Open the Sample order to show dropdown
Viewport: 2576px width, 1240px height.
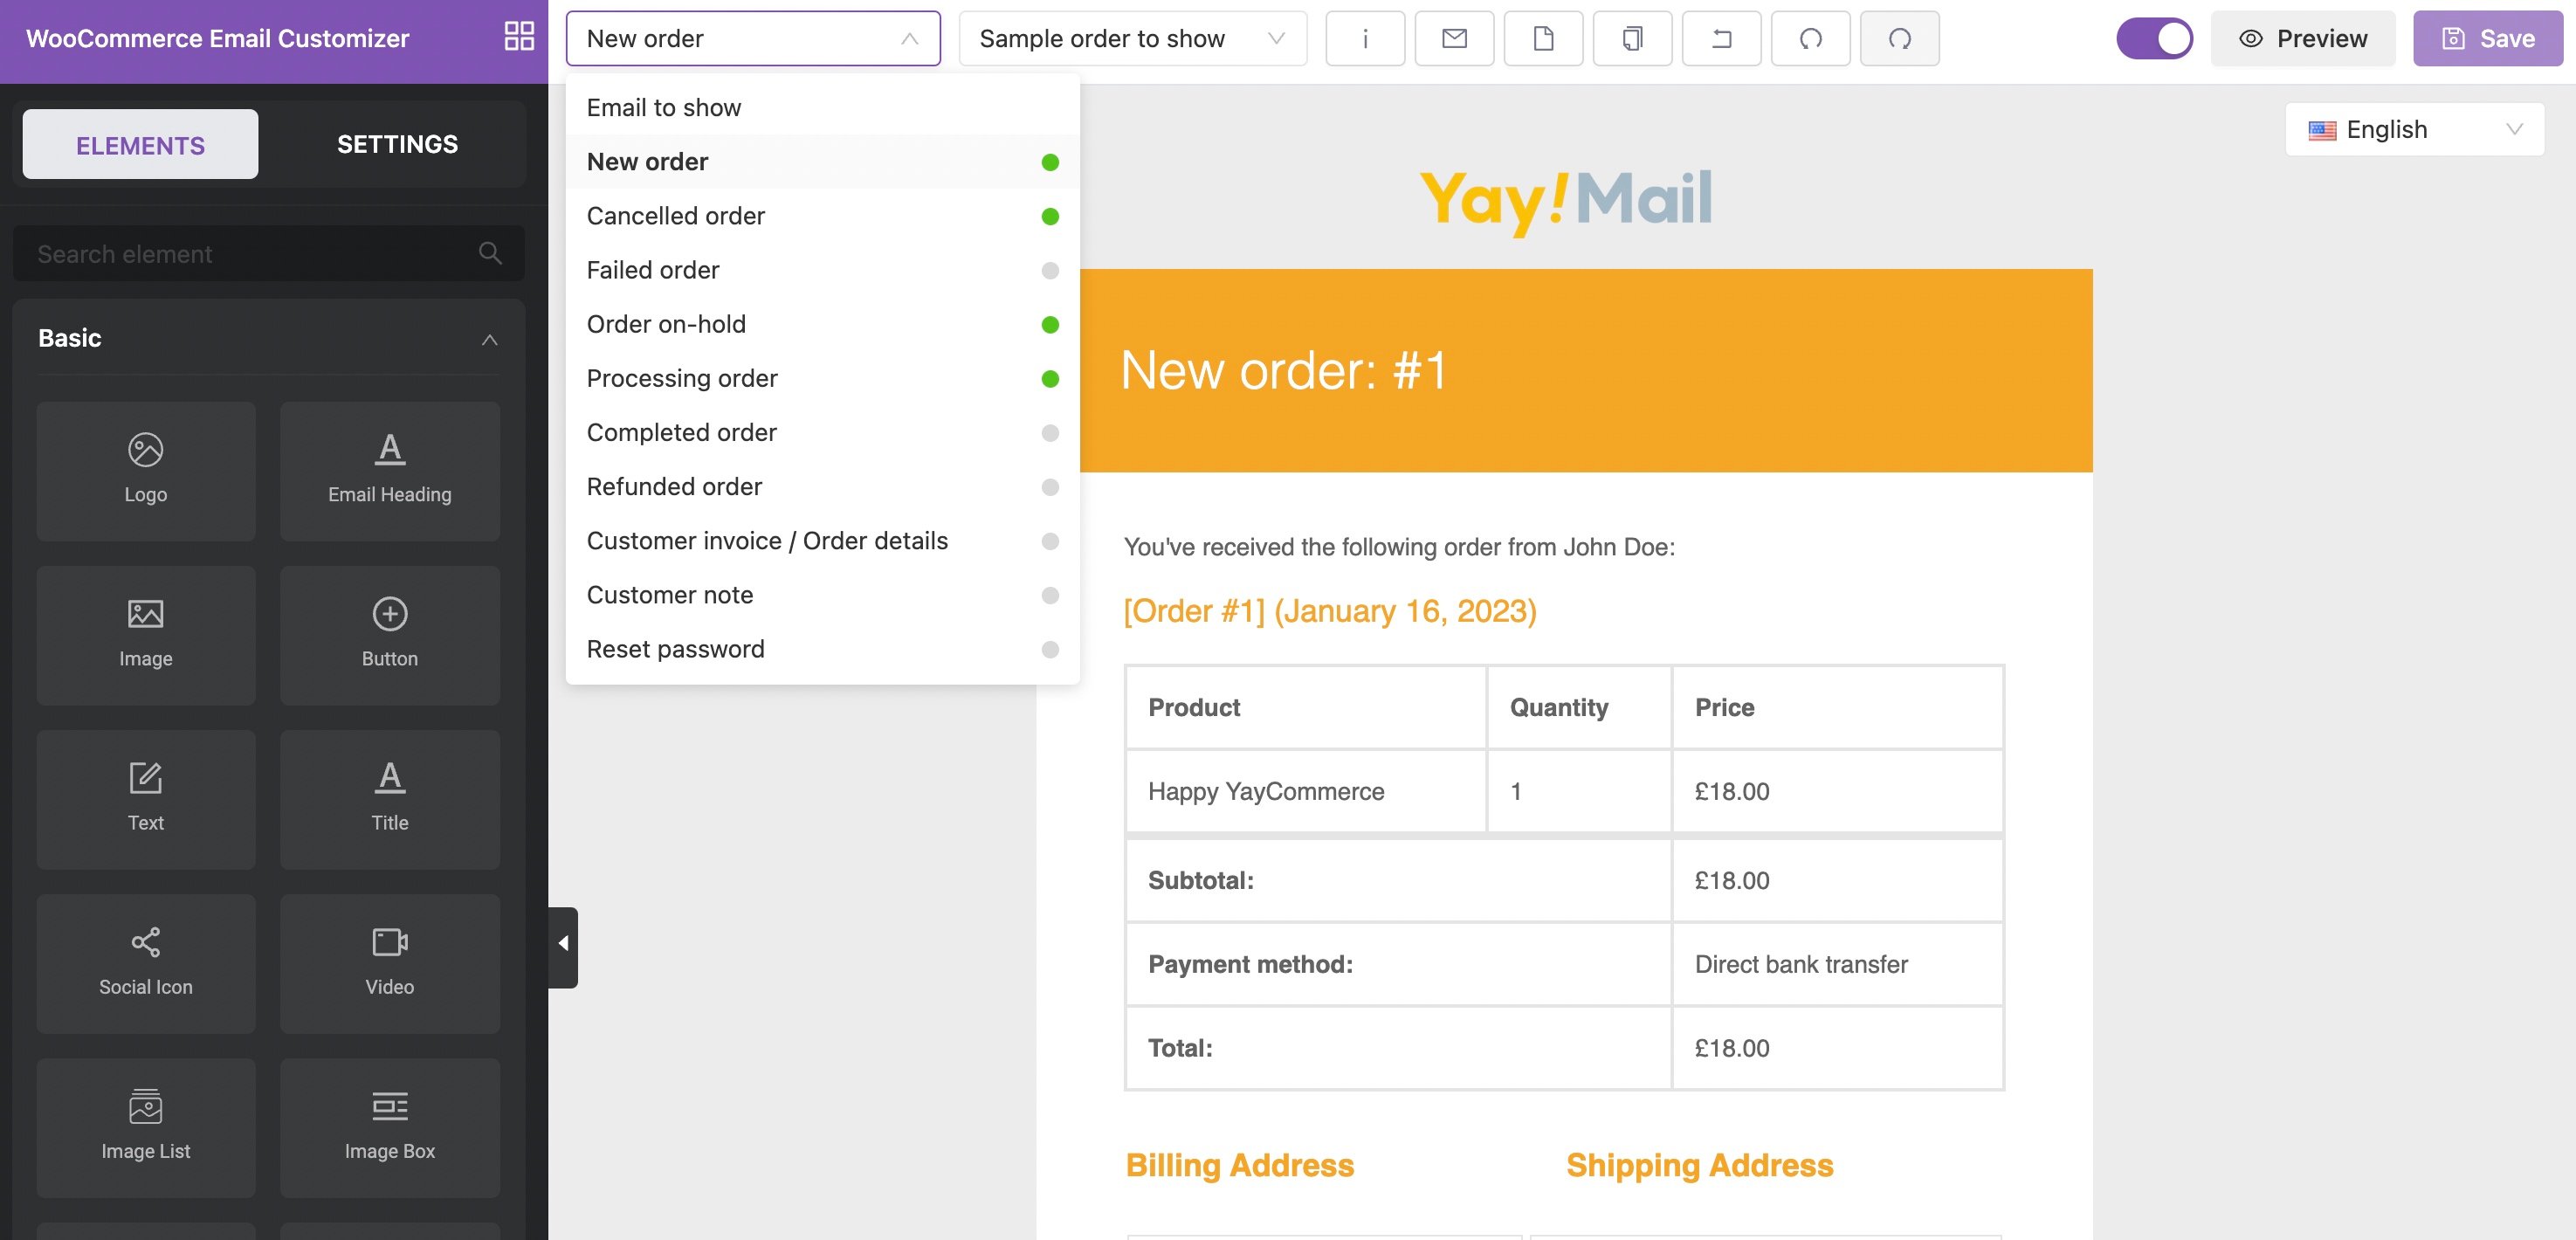point(1132,38)
